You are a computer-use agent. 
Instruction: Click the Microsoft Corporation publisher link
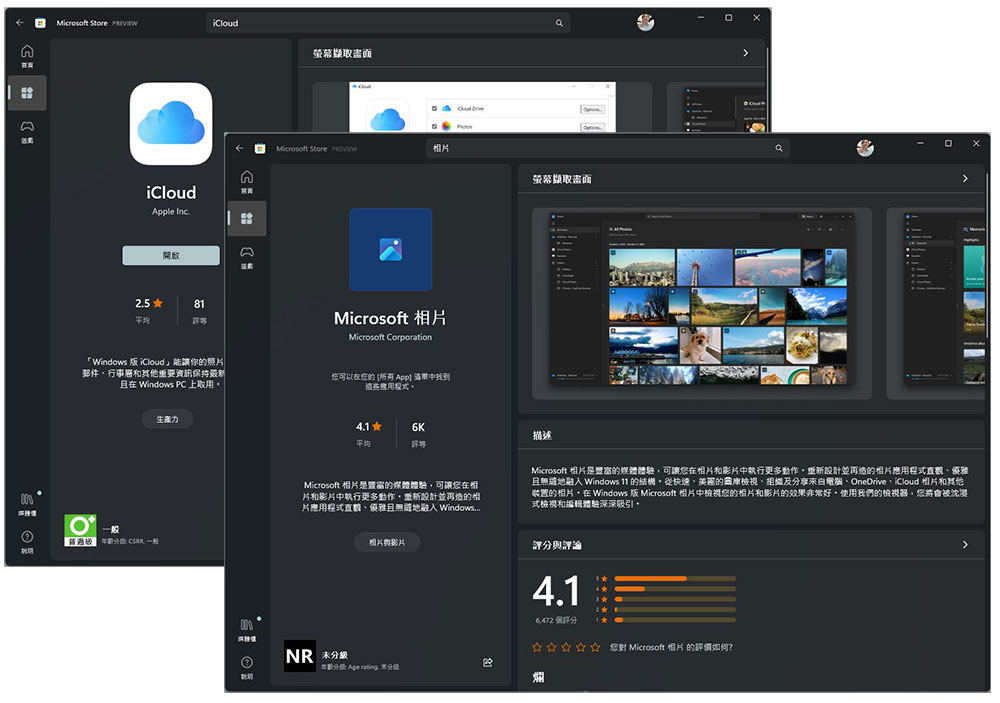(390, 337)
